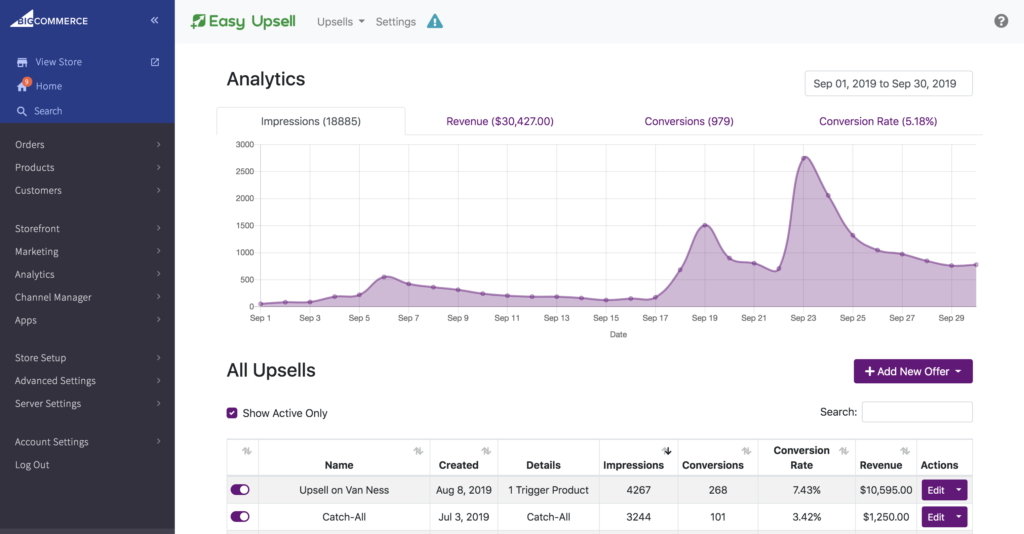Open the Upsells dropdown menu

[x=340, y=22]
